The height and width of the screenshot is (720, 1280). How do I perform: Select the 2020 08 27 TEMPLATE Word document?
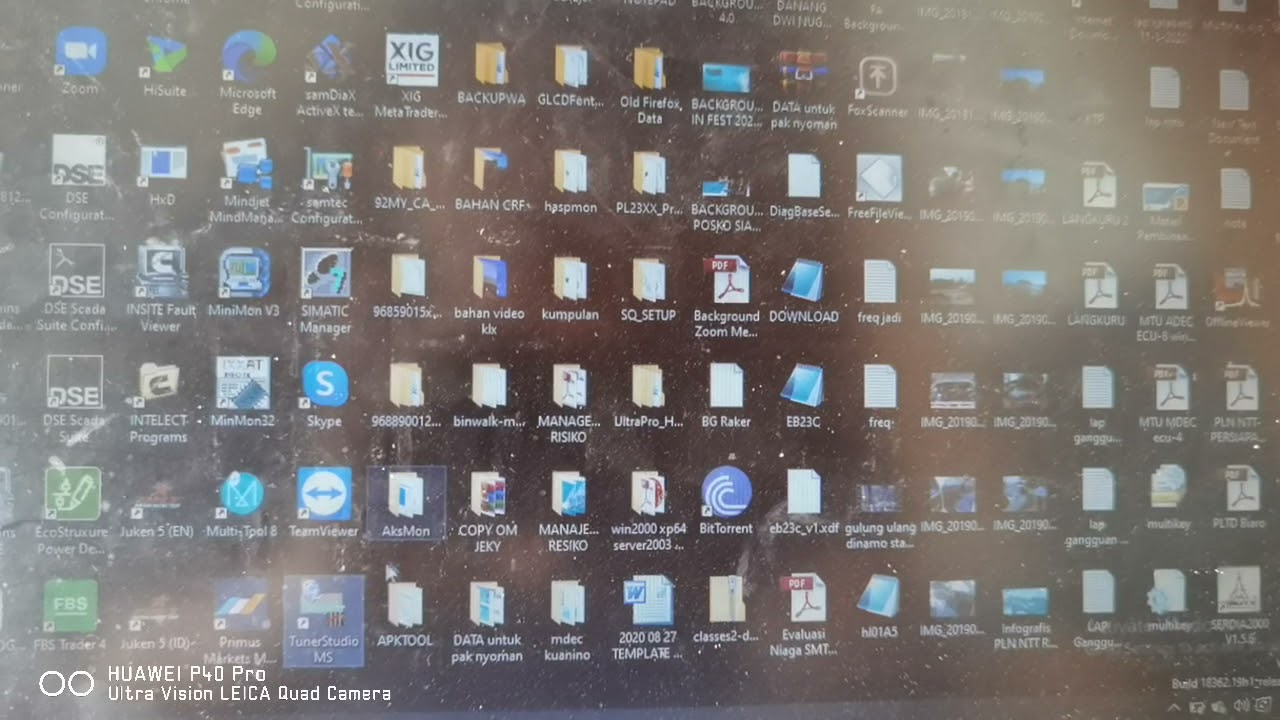point(648,619)
